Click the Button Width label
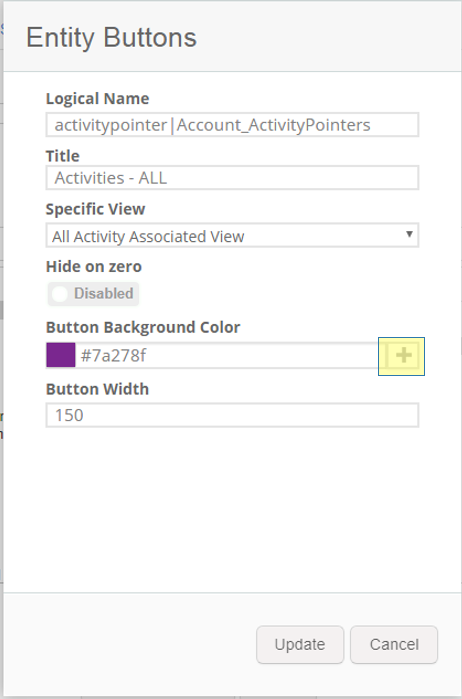Image resolution: width=462 pixels, height=699 pixels. [x=98, y=389]
